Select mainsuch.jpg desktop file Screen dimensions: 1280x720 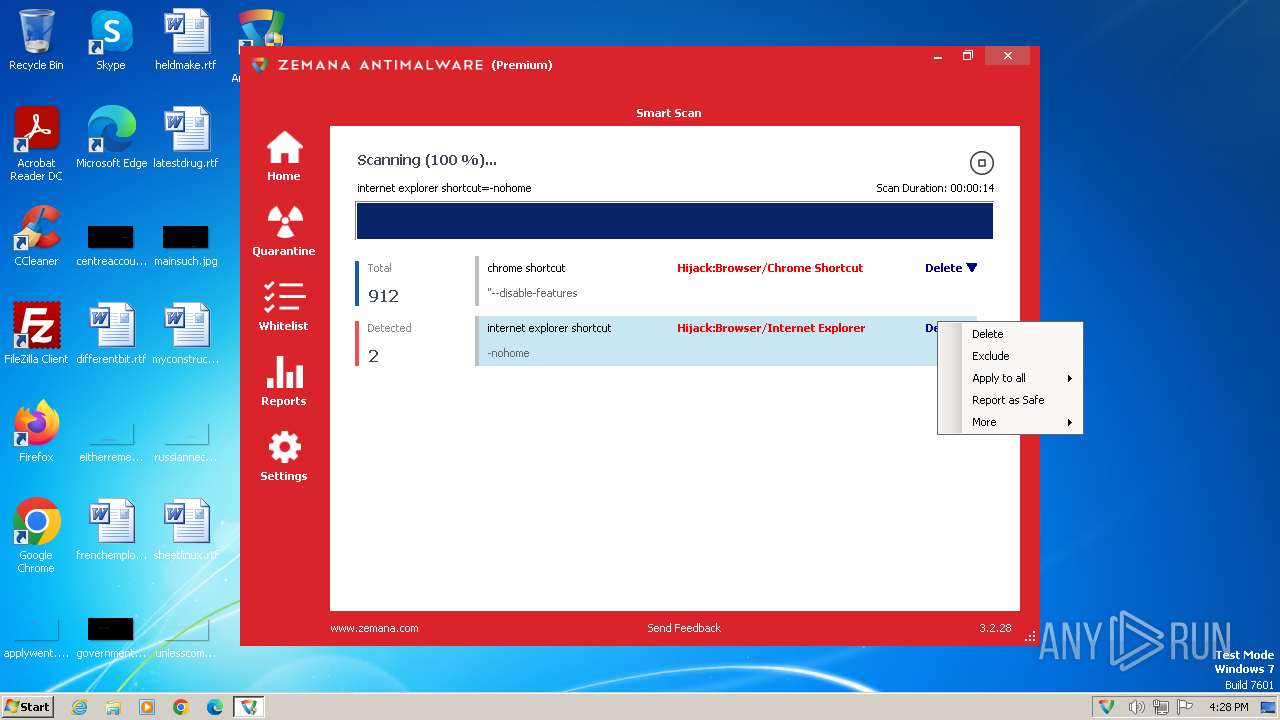186,244
